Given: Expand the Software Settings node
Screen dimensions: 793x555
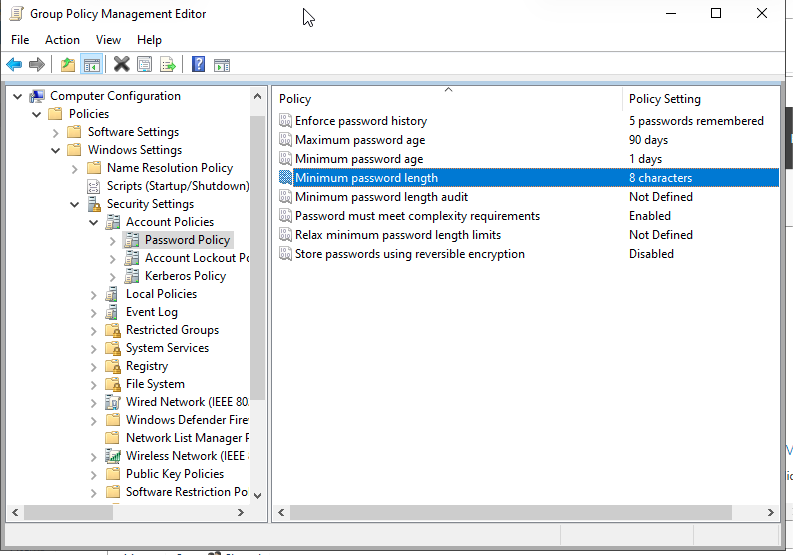Looking at the screenshot, I should point(56,133).
